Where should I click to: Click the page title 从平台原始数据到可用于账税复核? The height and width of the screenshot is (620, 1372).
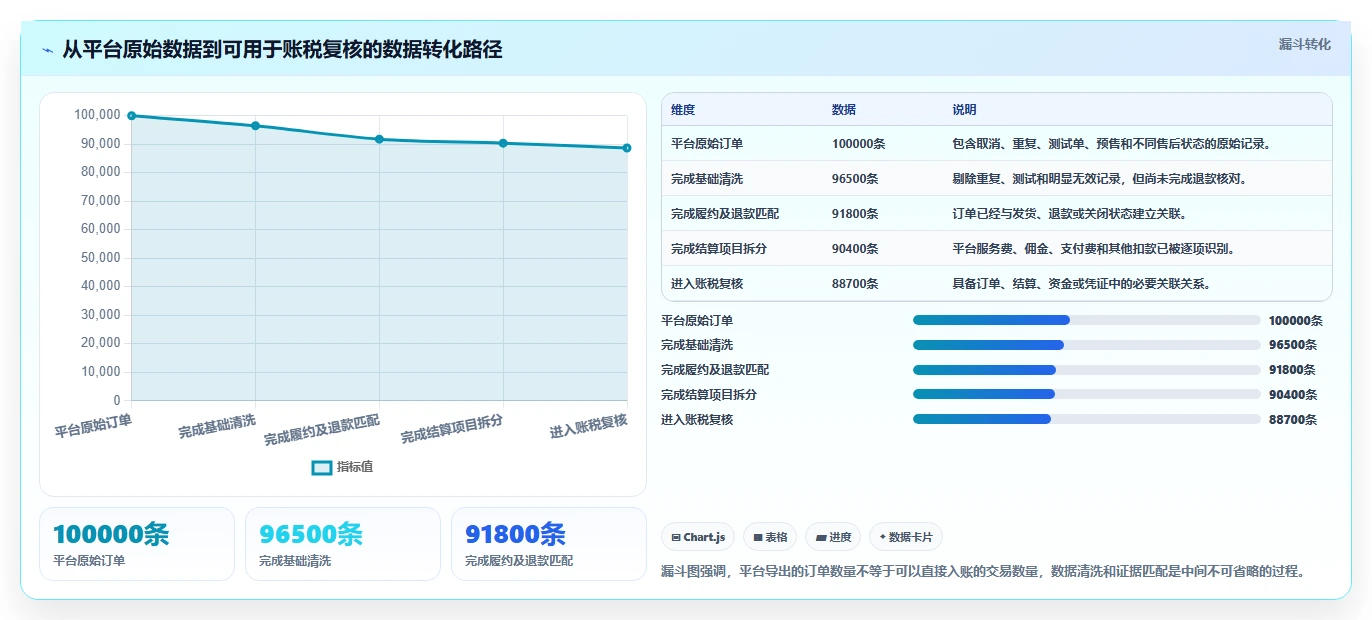pos(282,50)
